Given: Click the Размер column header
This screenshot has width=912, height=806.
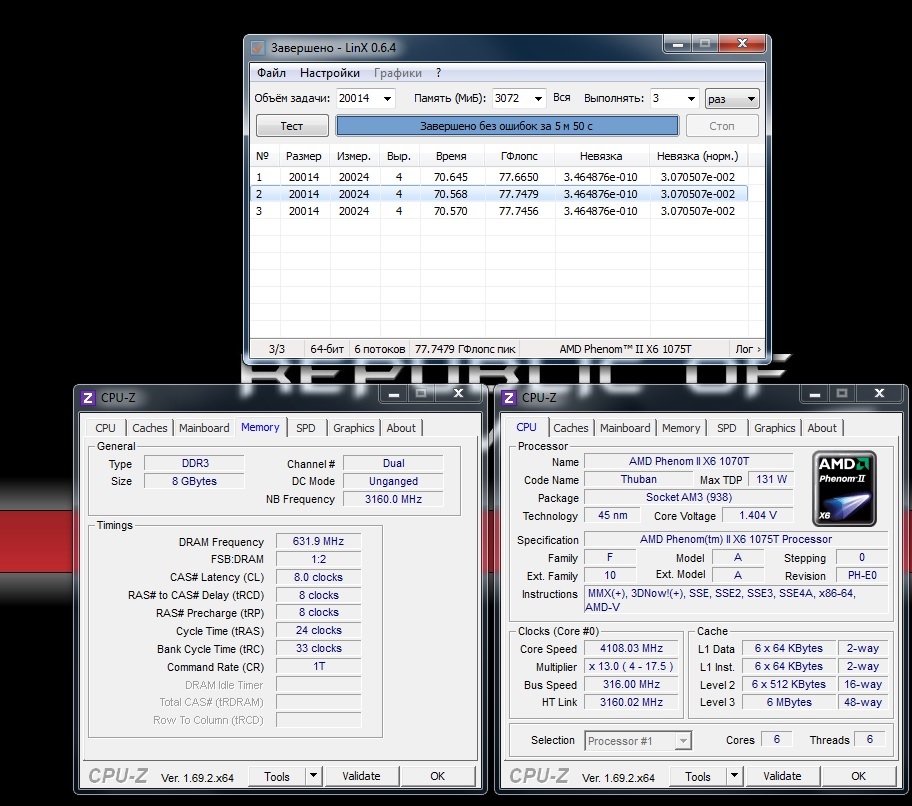Looking at the screenshot, I should (x=304, y=156).
